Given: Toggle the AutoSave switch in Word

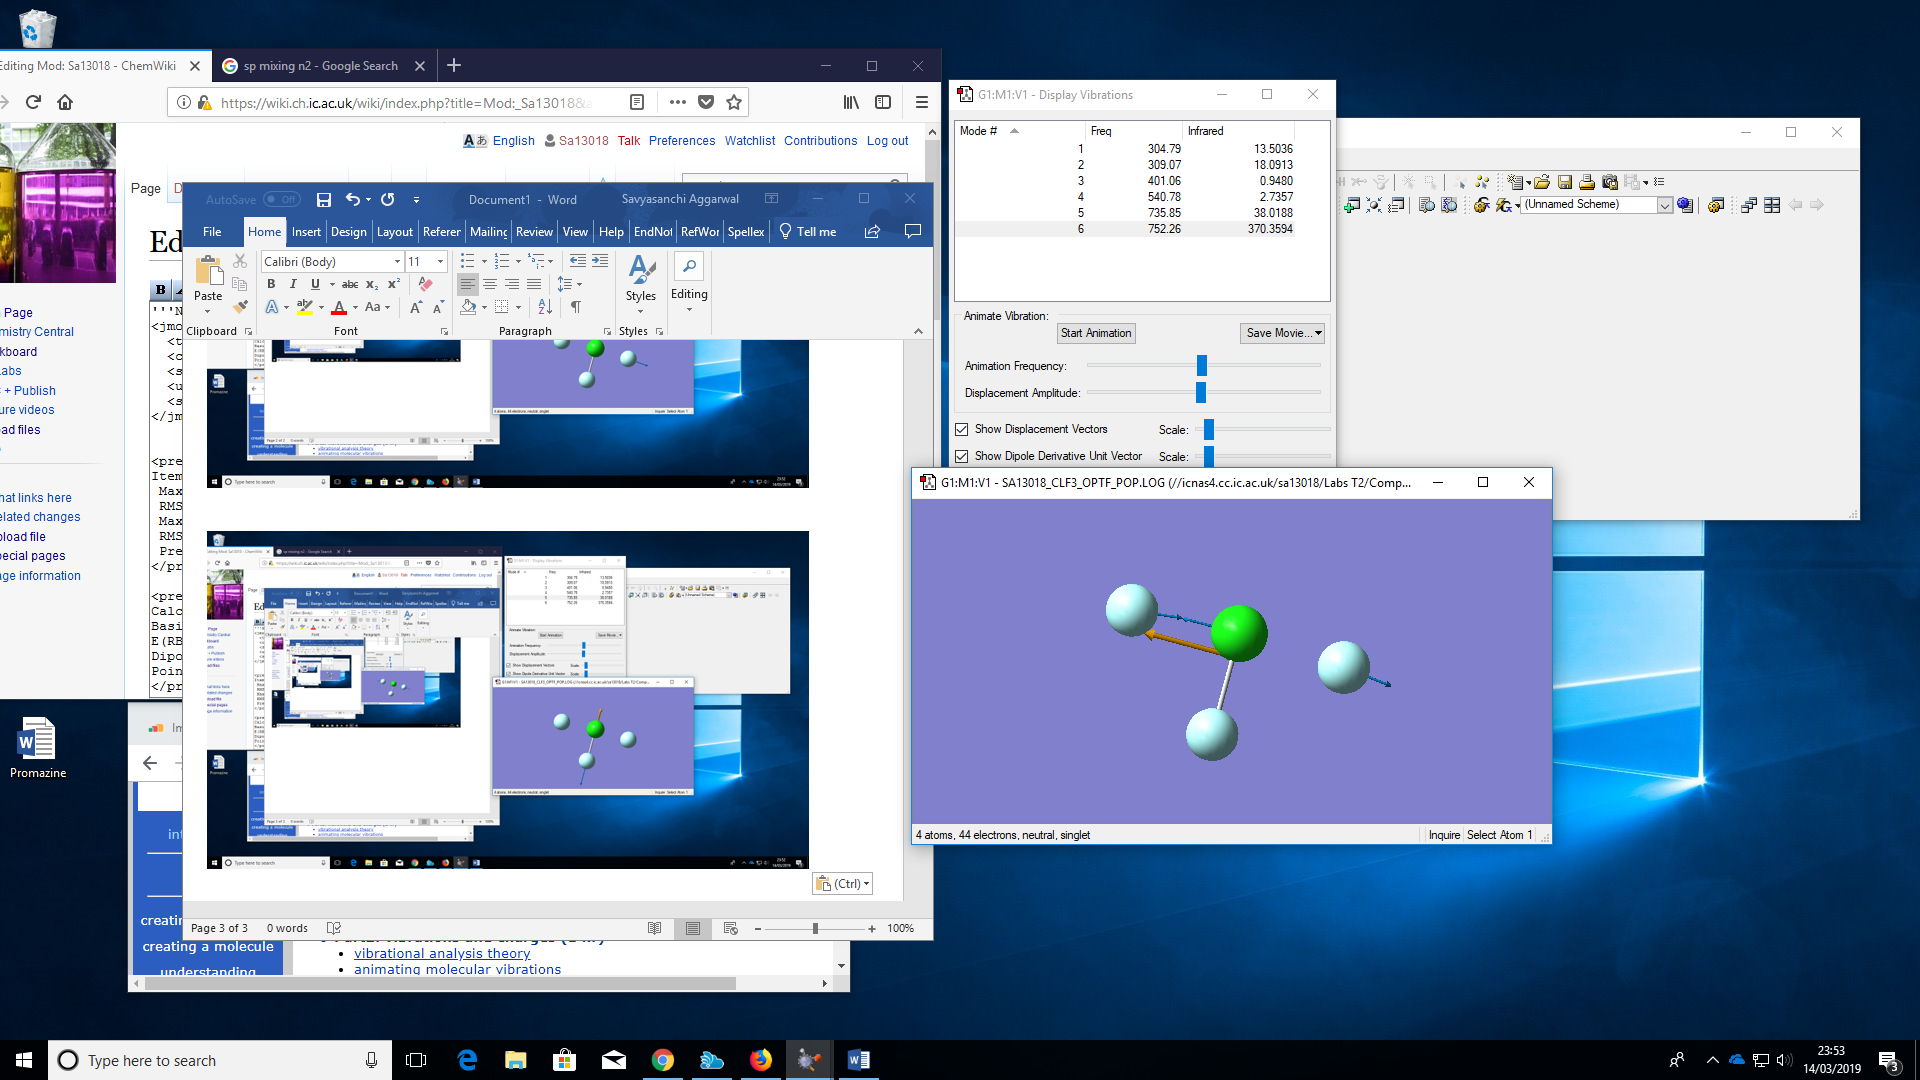Looking at the screenshot, I should [281, 200].
